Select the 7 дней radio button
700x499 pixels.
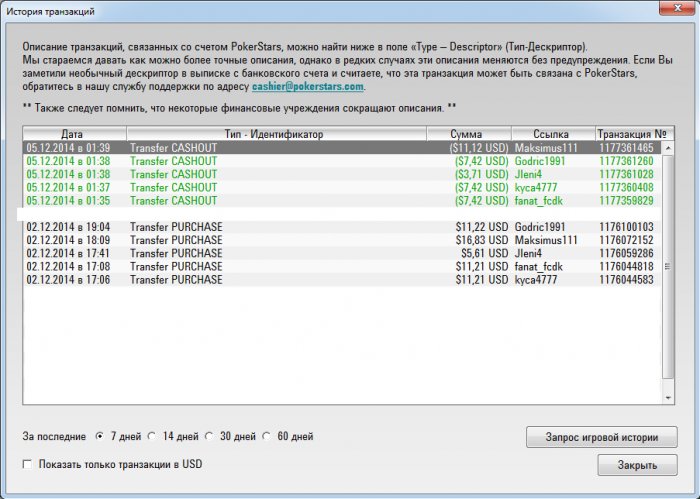tap(99, 437)
